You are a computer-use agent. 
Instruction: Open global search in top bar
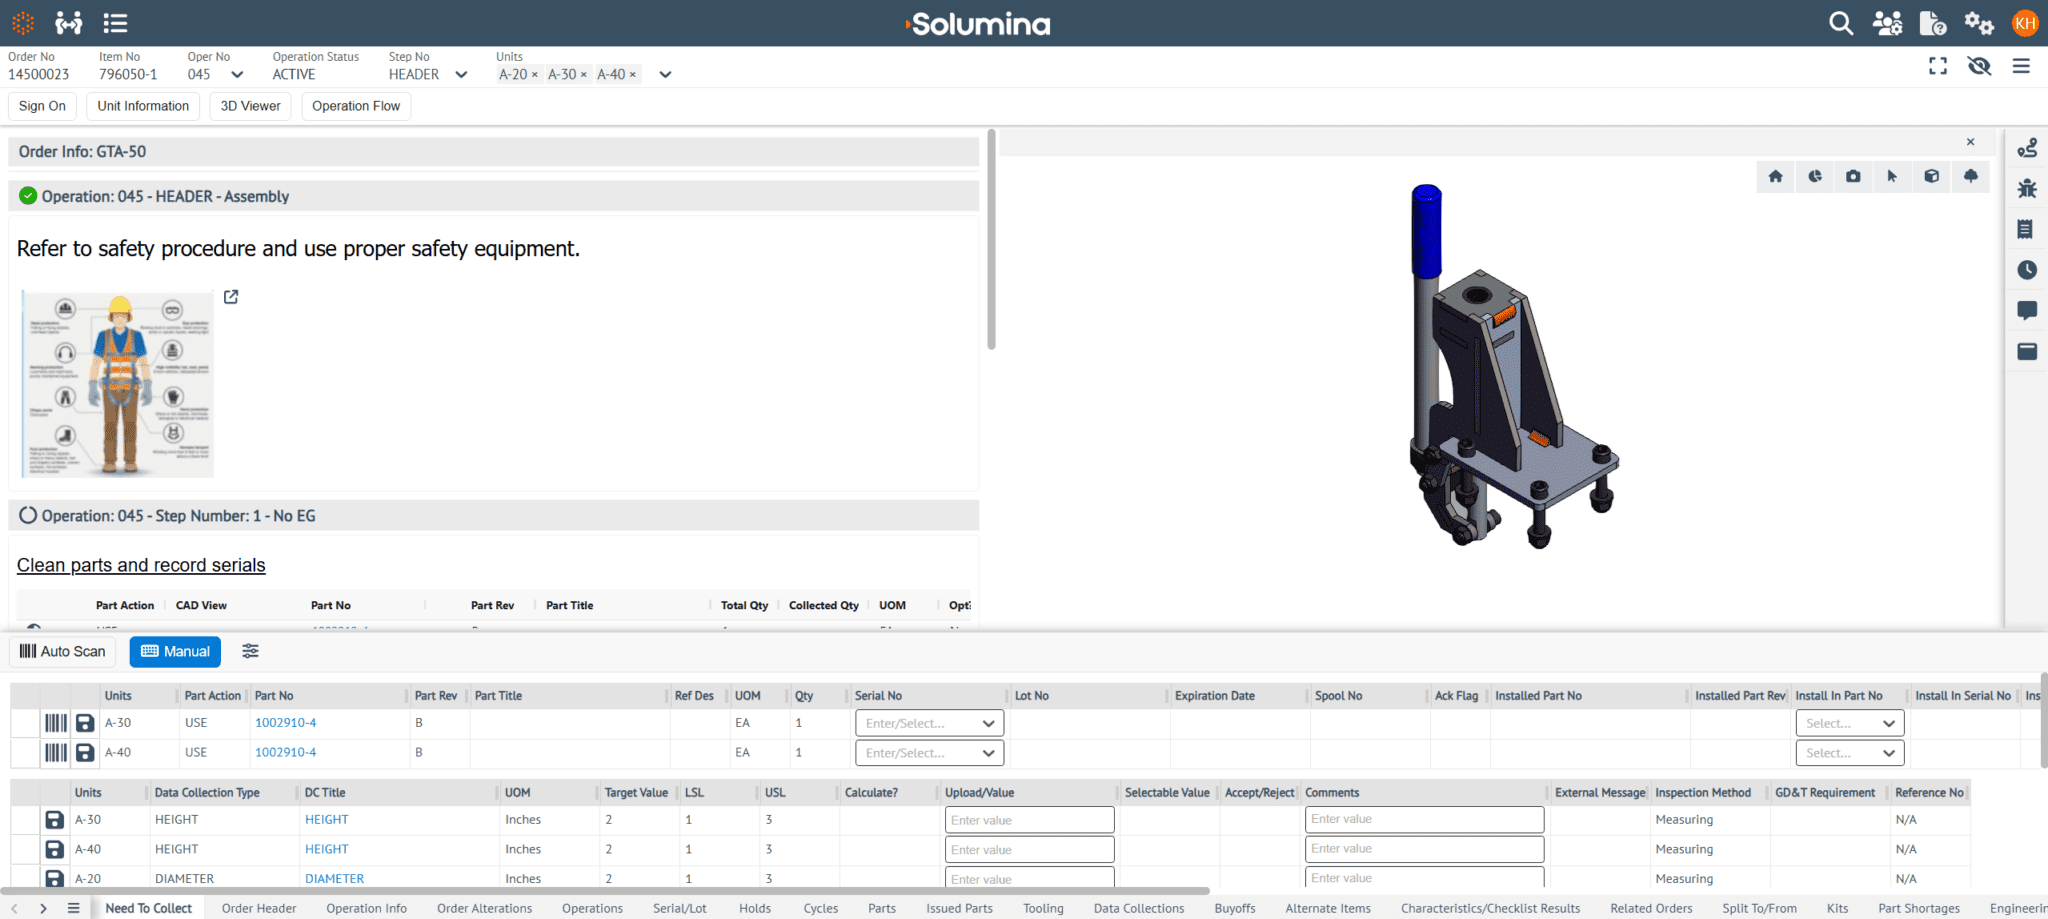click(x=1841, y=23)
